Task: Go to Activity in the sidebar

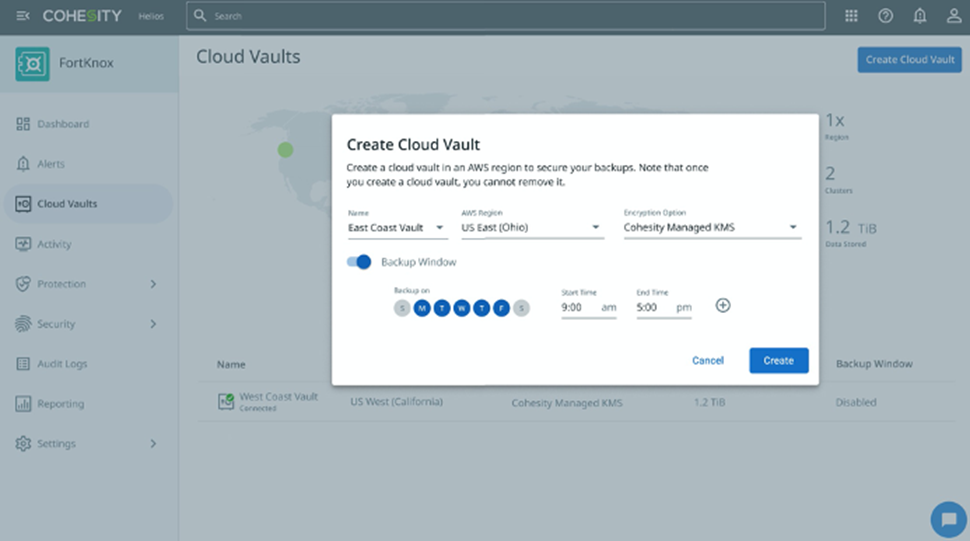Action: [x=88, y=244]
